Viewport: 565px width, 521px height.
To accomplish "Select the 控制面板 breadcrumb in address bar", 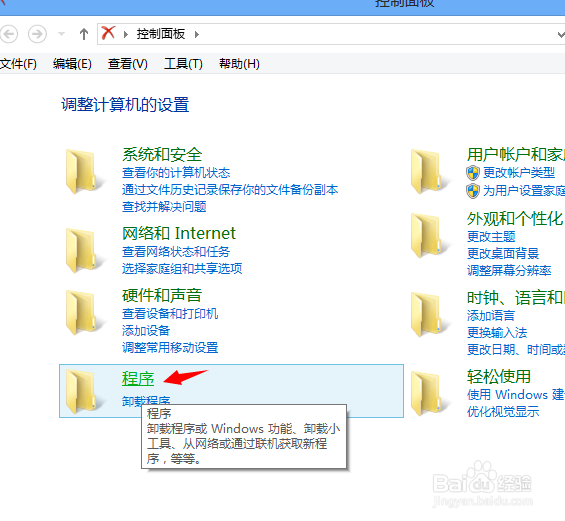I will [161, 34].
